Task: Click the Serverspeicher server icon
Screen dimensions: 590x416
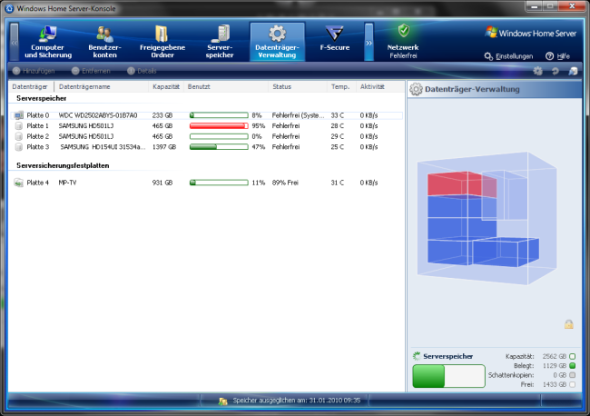Action: coord(220,34)
